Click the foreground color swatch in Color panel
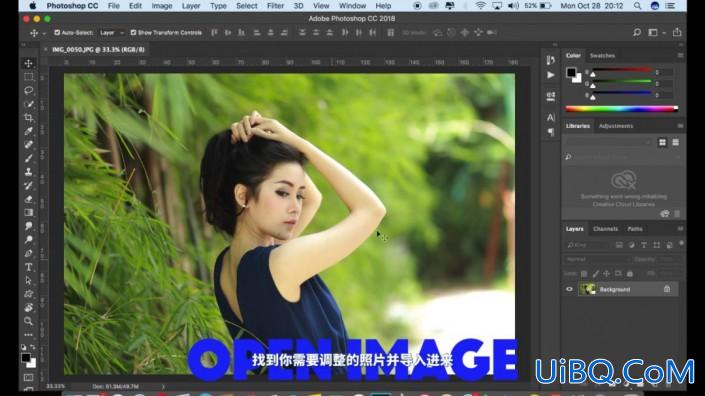 571,72
